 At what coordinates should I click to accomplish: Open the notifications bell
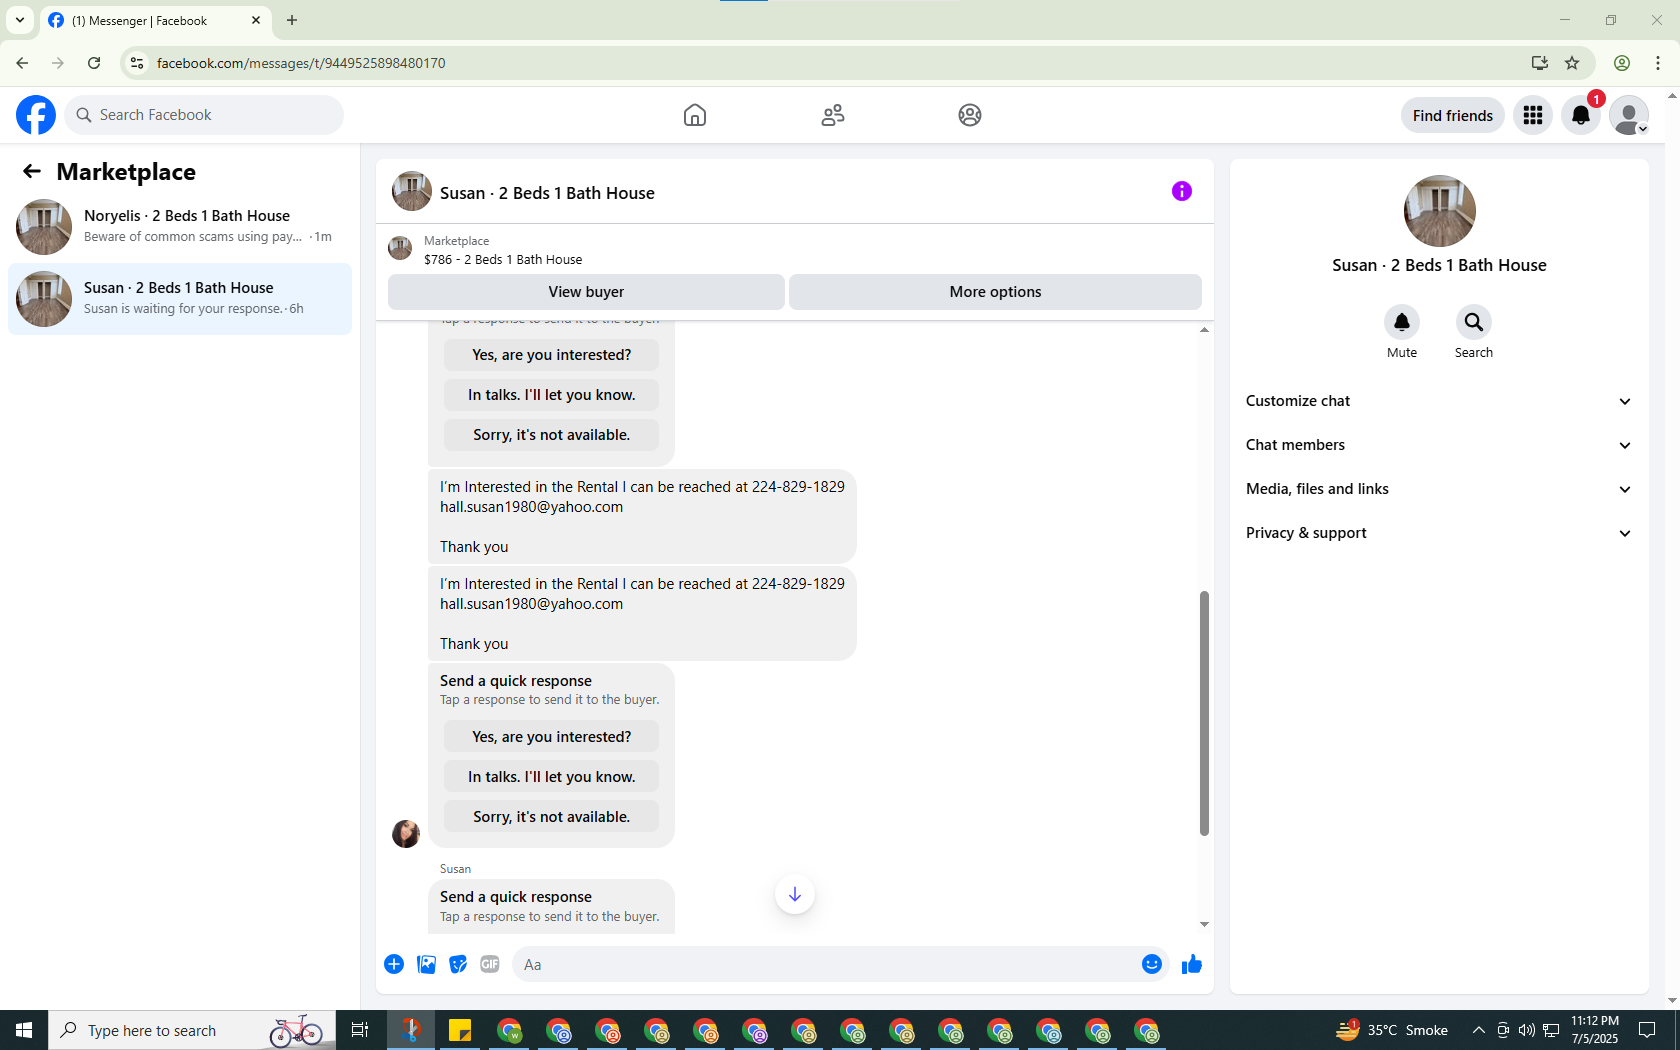(1581, 115)
